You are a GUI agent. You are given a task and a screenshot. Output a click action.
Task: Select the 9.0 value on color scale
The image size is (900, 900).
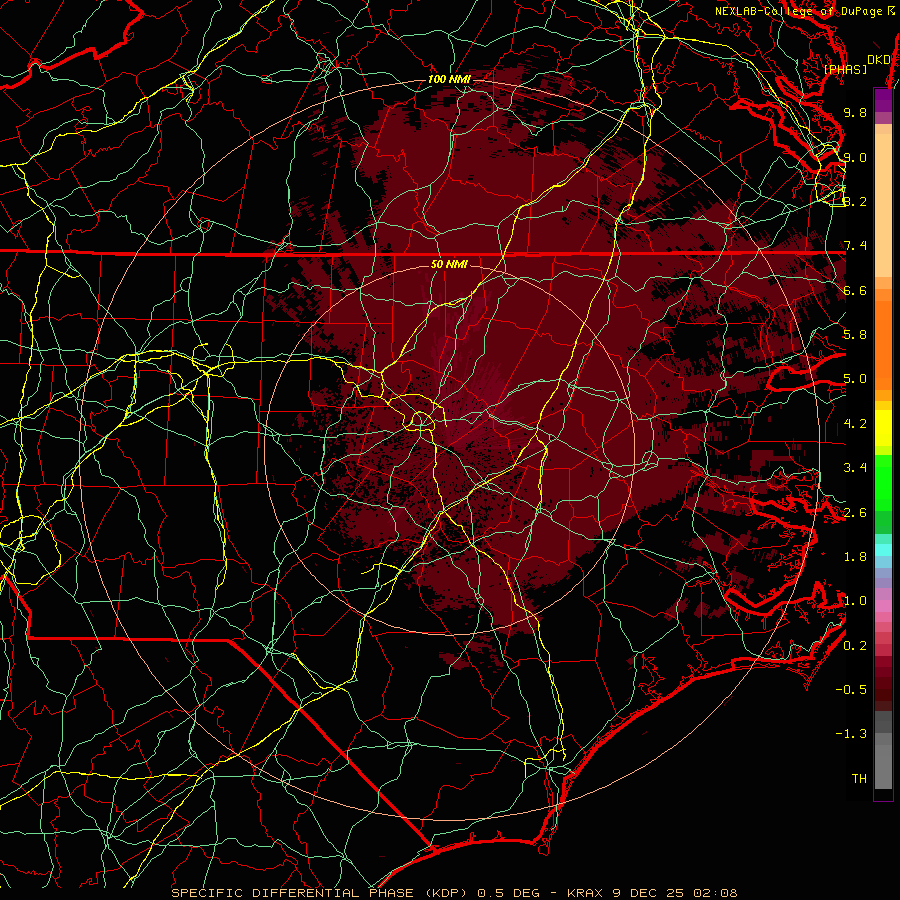tap(855, 157)
